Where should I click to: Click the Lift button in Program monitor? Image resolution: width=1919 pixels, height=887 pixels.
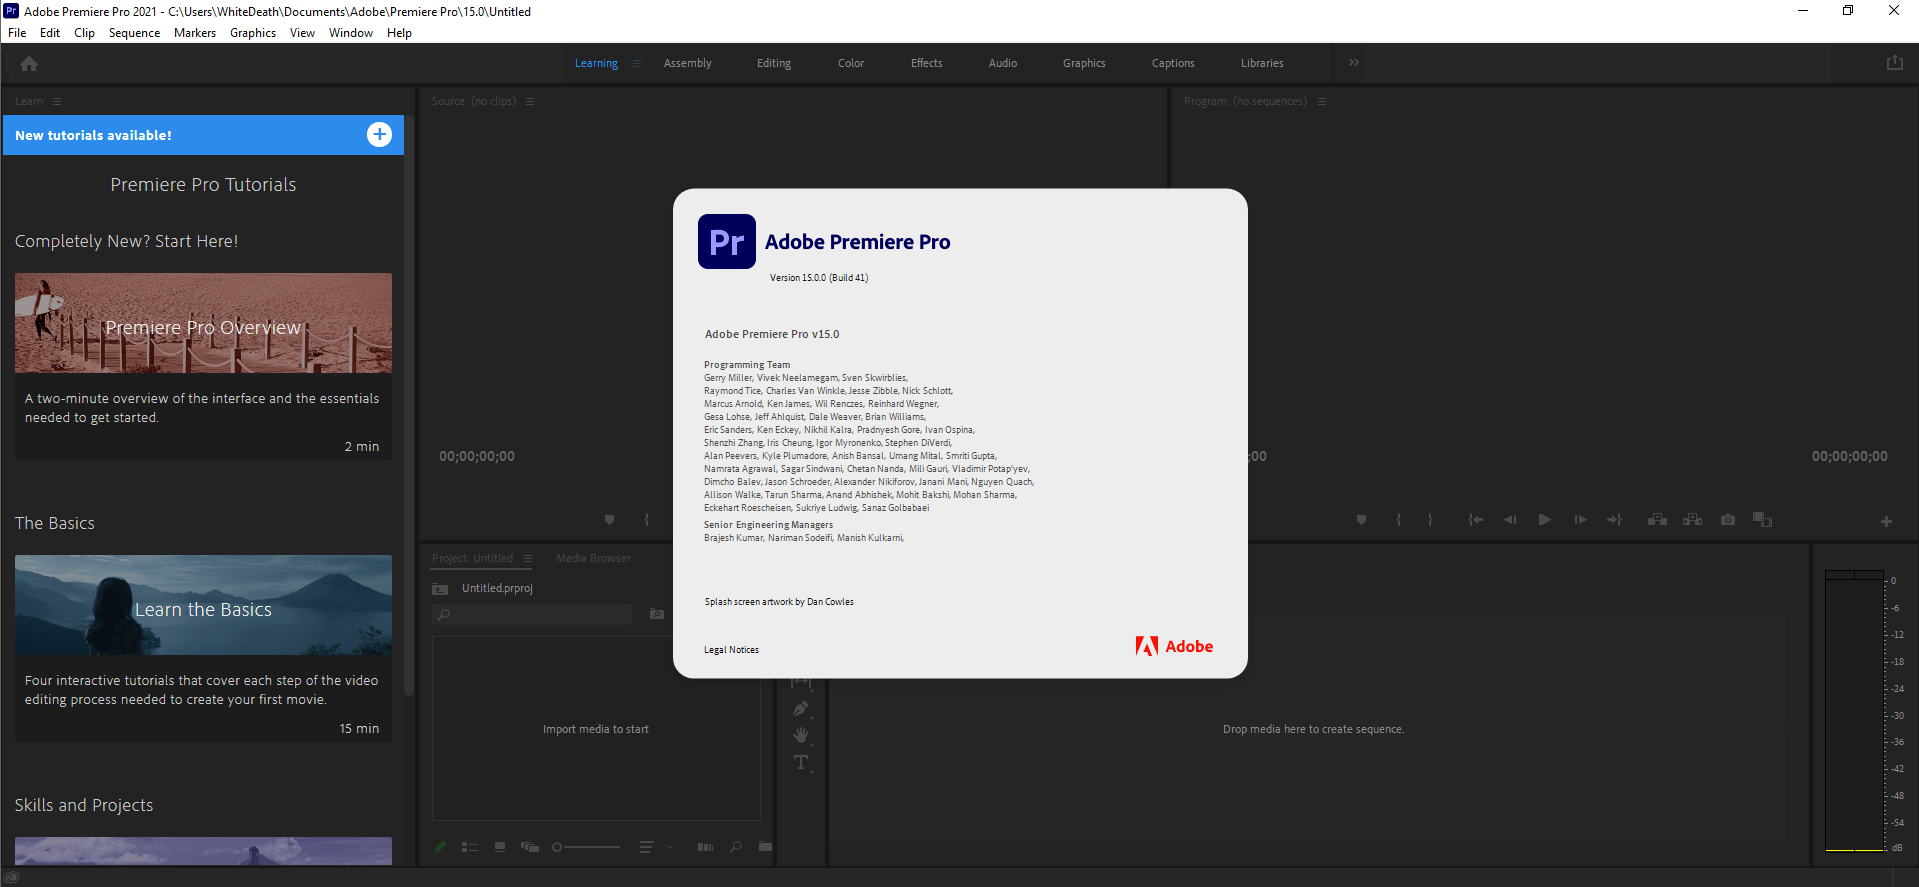(1657, 520)
